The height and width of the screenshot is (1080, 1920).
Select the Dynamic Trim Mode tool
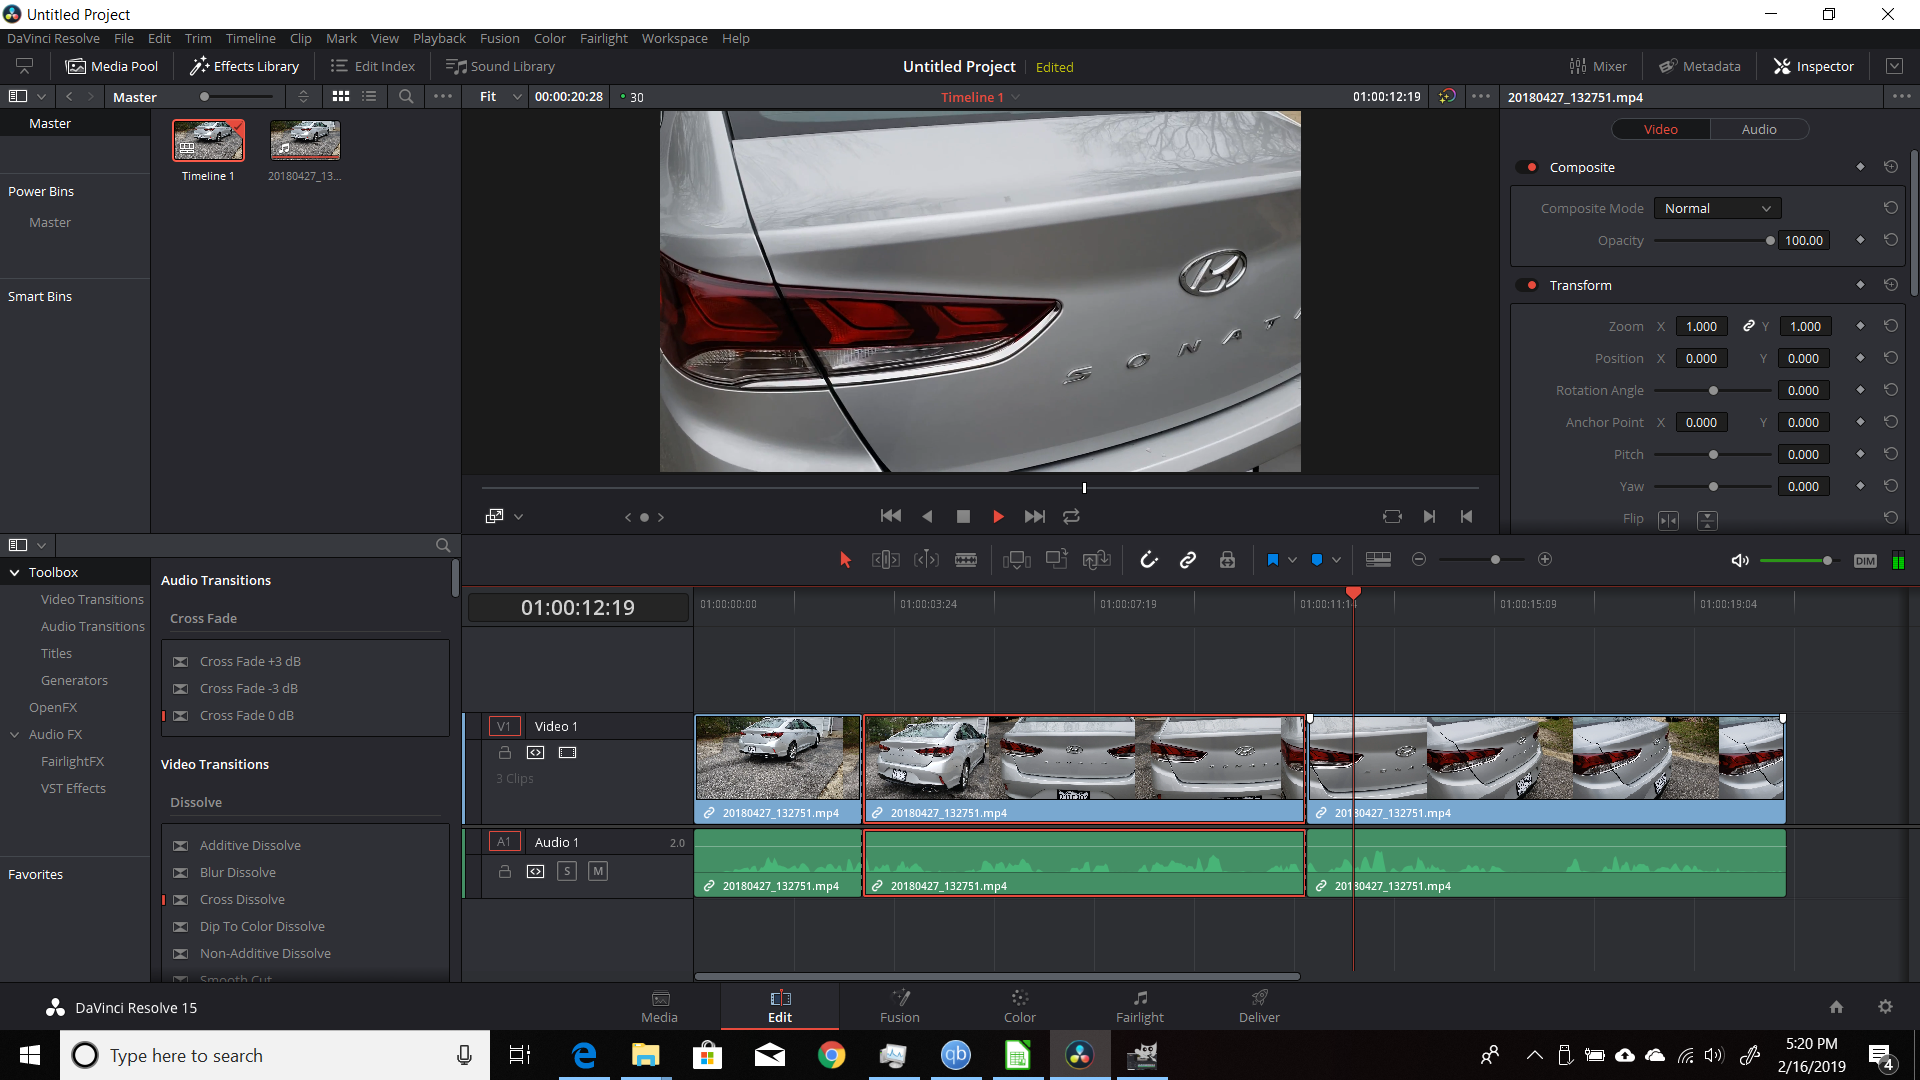926,560
